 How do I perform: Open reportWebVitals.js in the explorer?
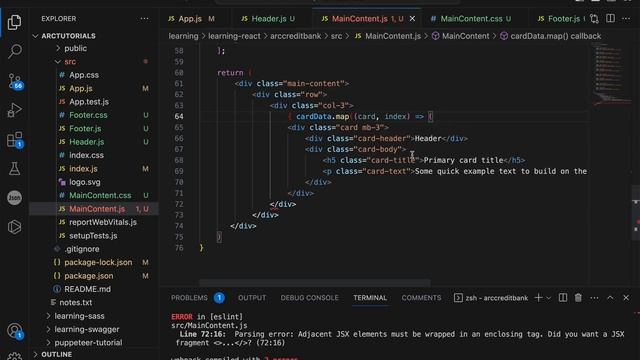point(103,222)
